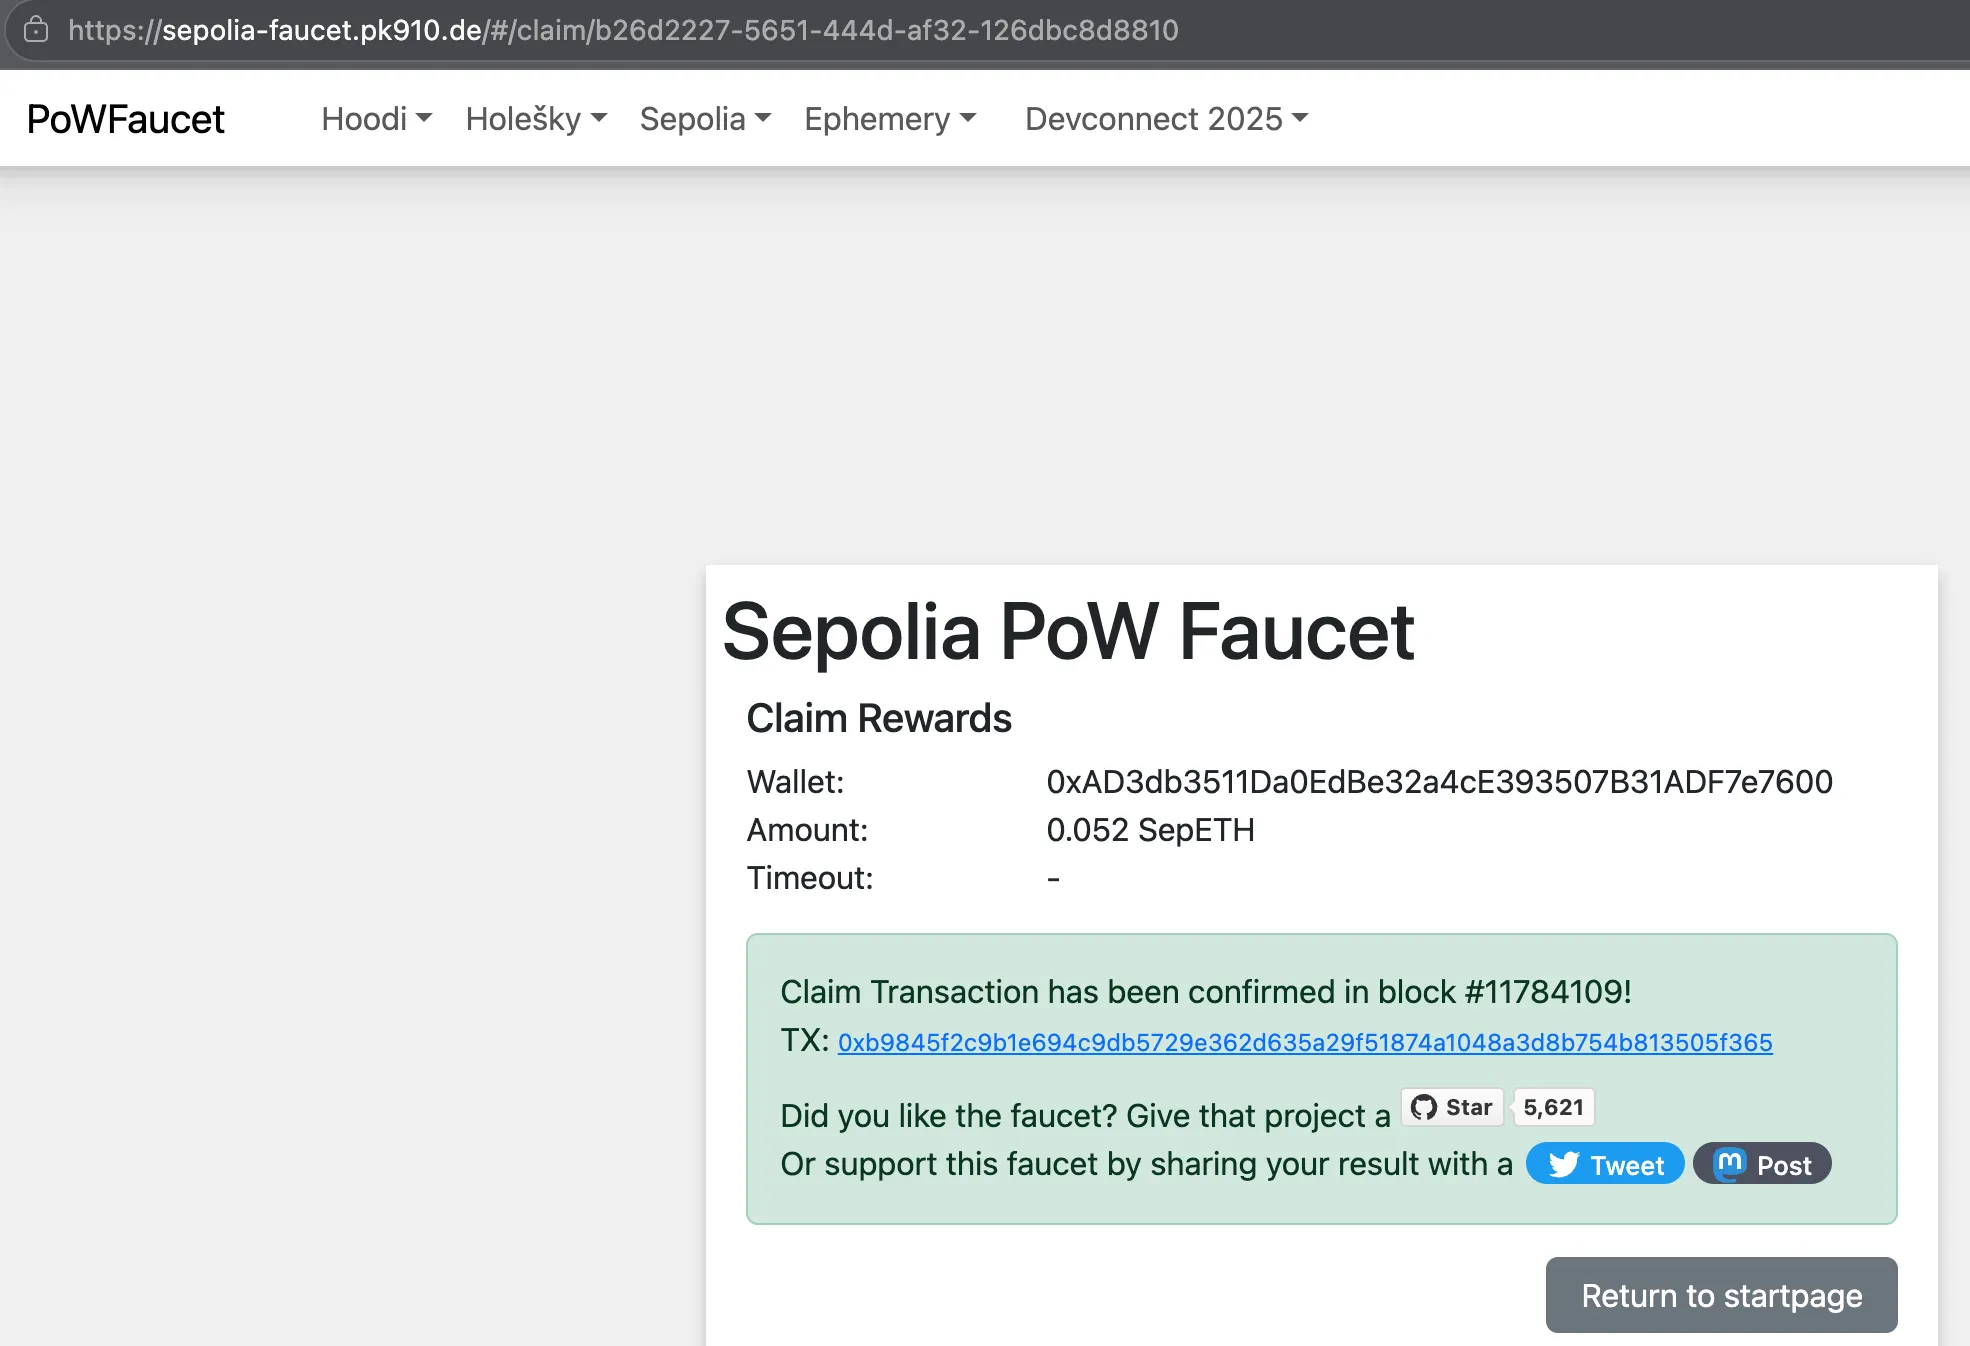Select the wallet address 0xAD3db351… text
Image resolution: width=1970 pixels, height=1346 pixels.
click(x=1439, y=782)
